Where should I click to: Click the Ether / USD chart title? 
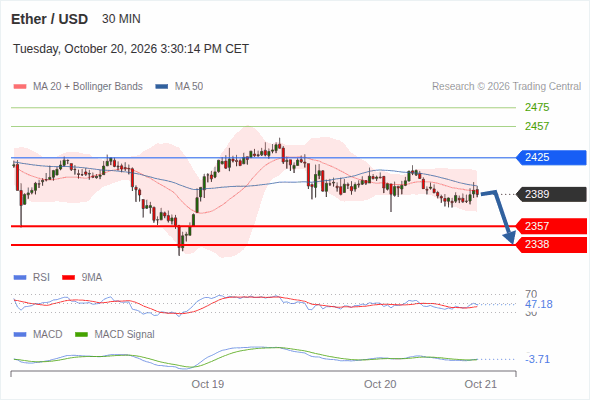tap(49, 19)
